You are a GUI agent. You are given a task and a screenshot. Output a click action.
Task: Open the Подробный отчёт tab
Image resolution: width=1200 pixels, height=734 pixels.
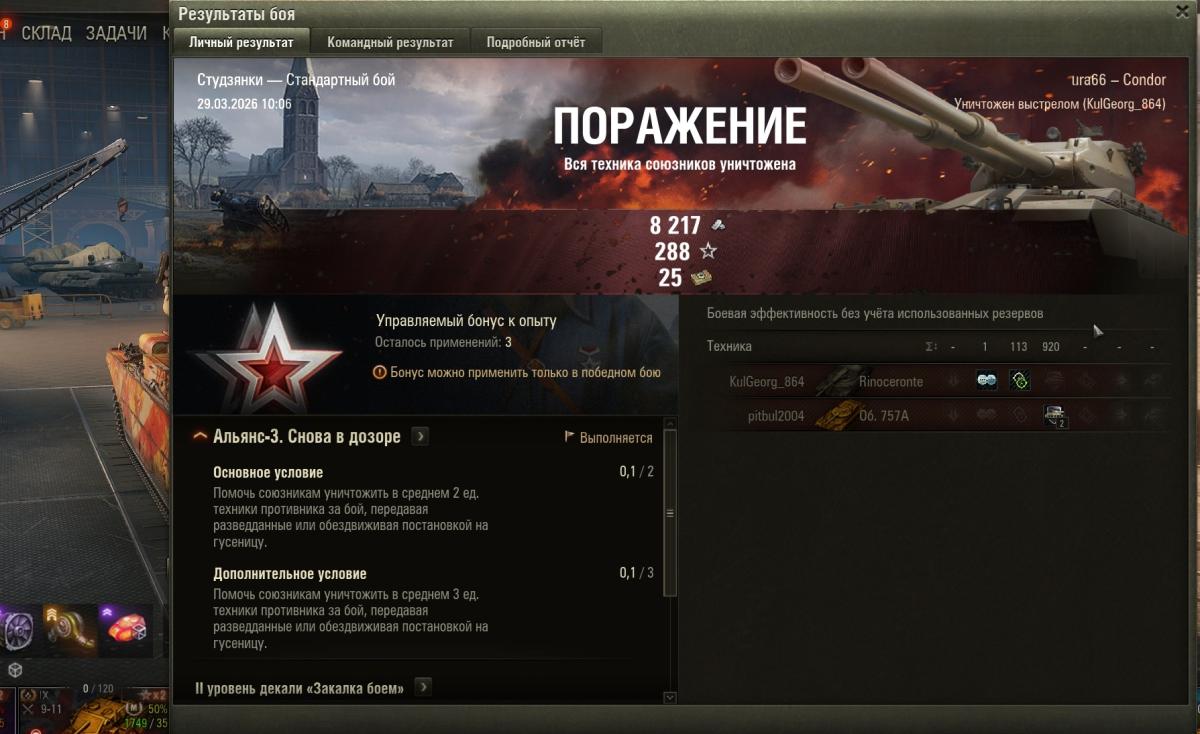coord(536,42)
